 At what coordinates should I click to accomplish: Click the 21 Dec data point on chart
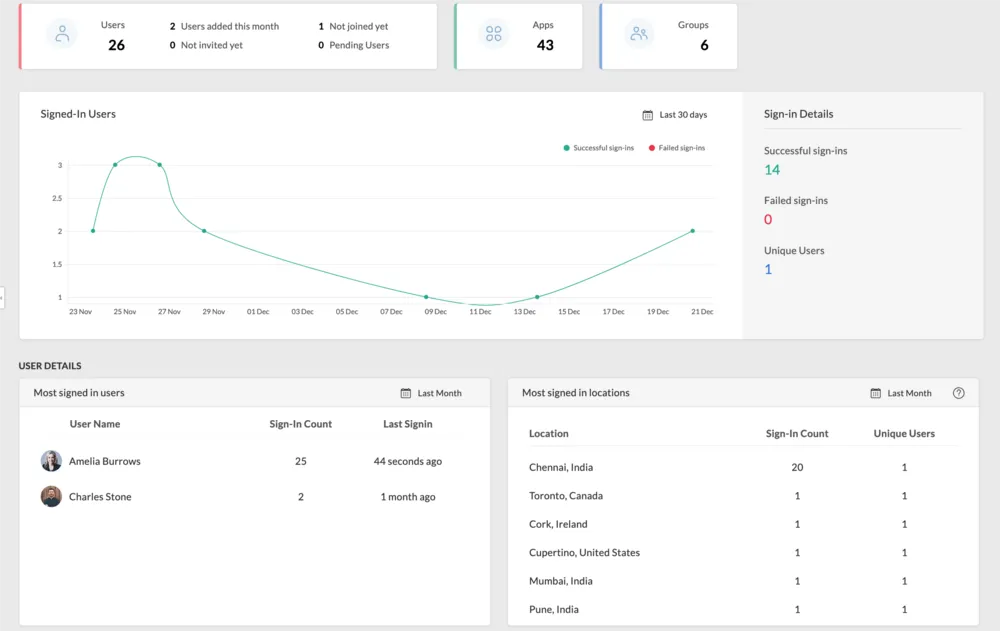(692, 231)
